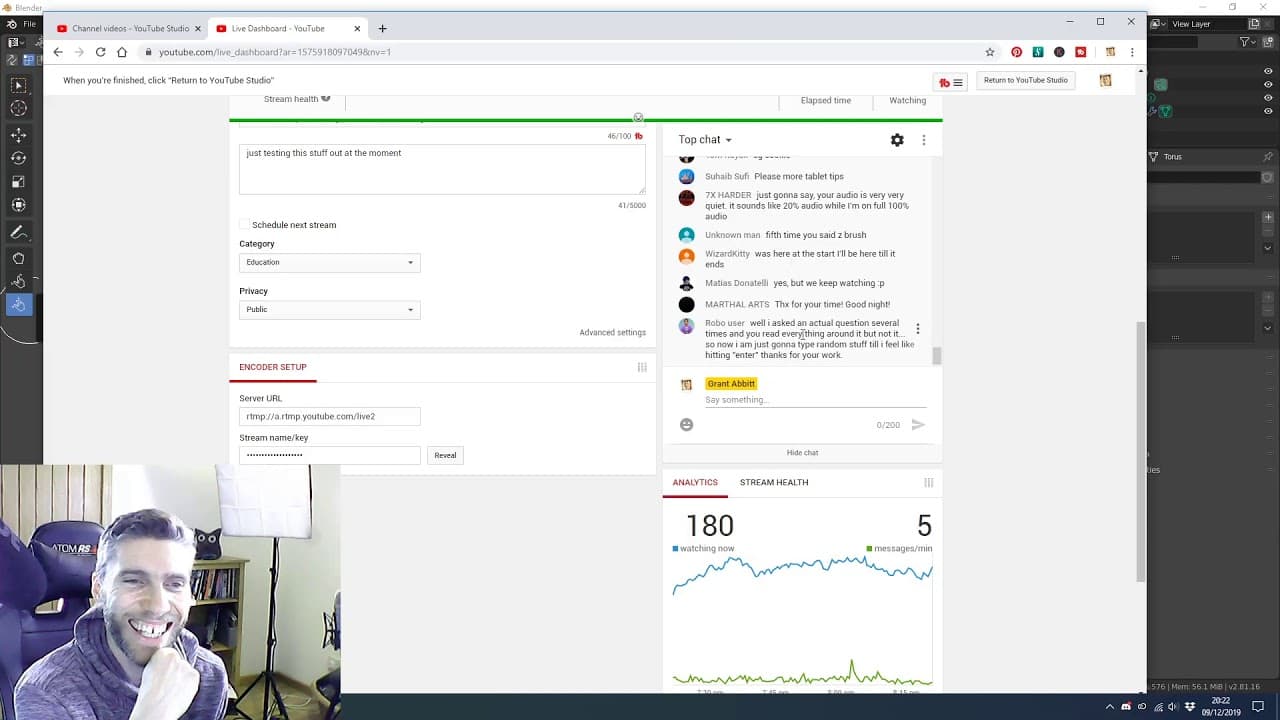The image size is (1280, 720).
Task: Reveal the stream key
Action: 445,455
